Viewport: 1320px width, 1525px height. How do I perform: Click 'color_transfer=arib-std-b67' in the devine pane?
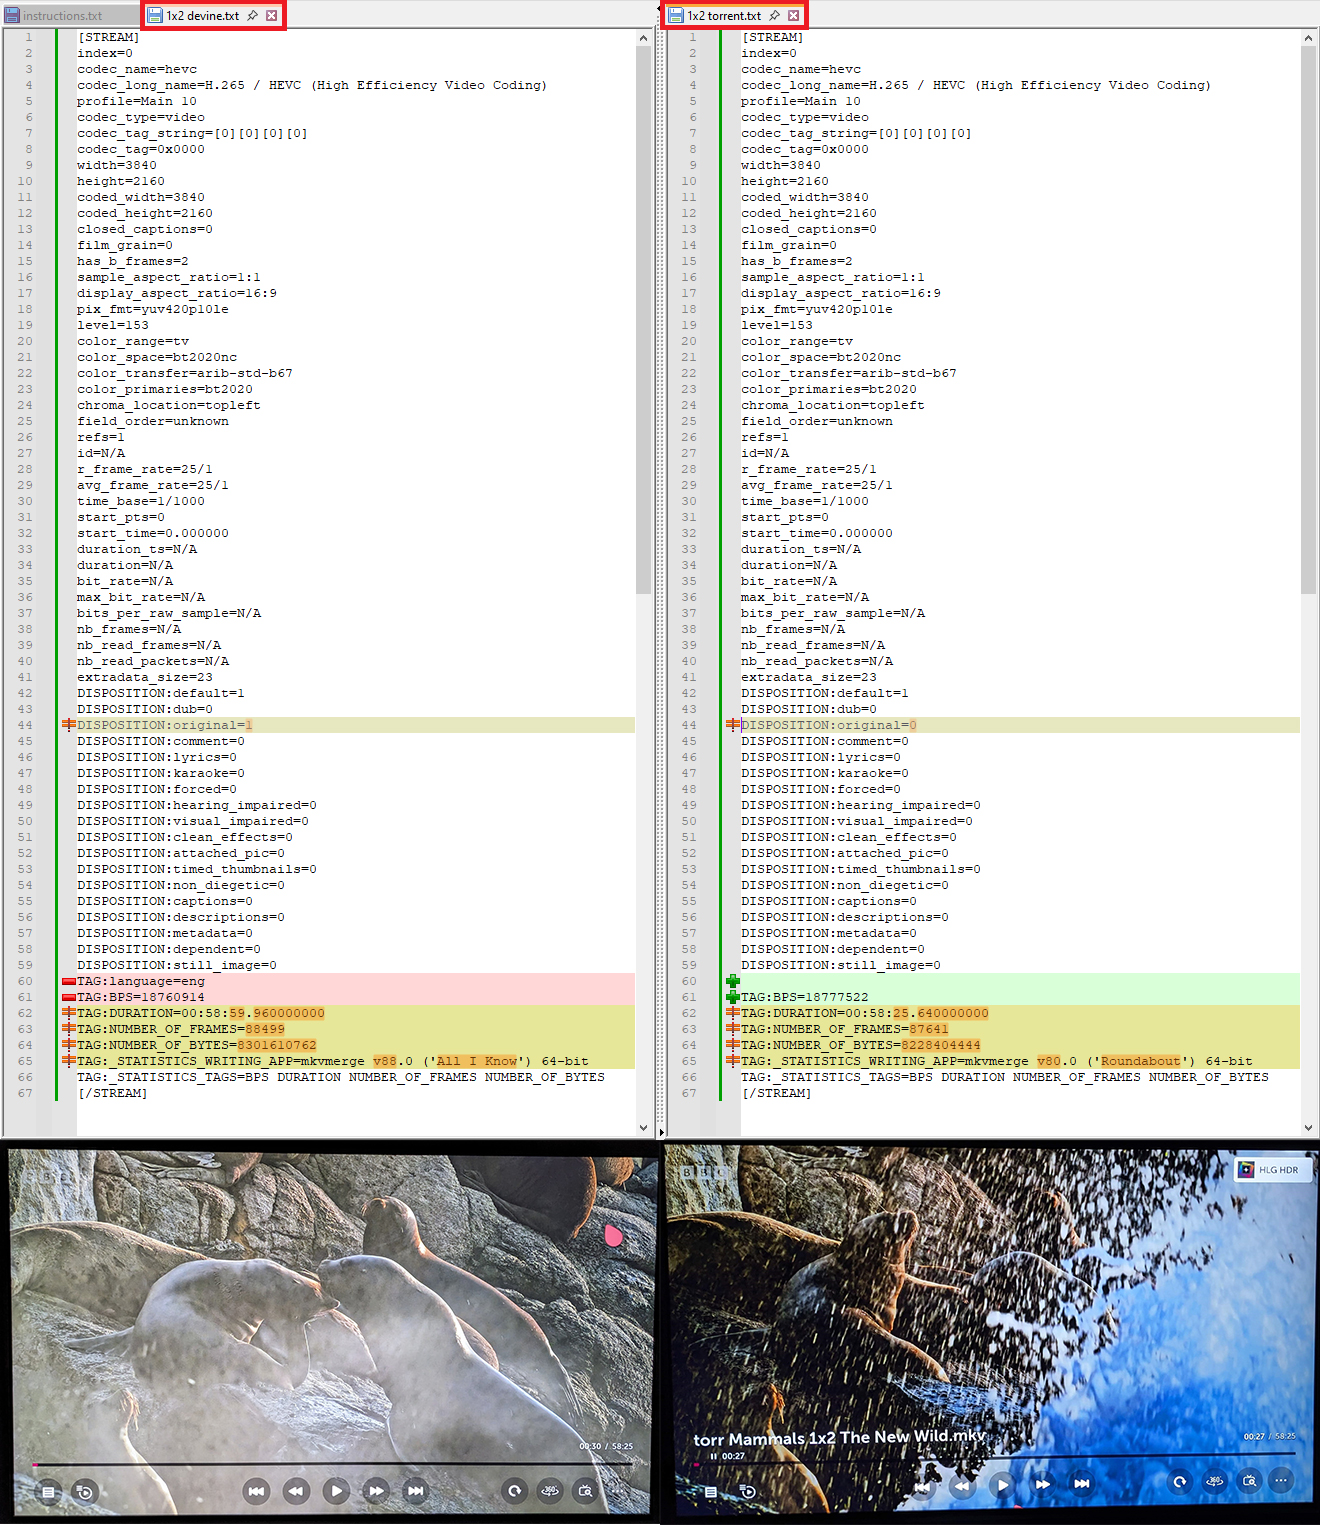[x=185, y=373]
